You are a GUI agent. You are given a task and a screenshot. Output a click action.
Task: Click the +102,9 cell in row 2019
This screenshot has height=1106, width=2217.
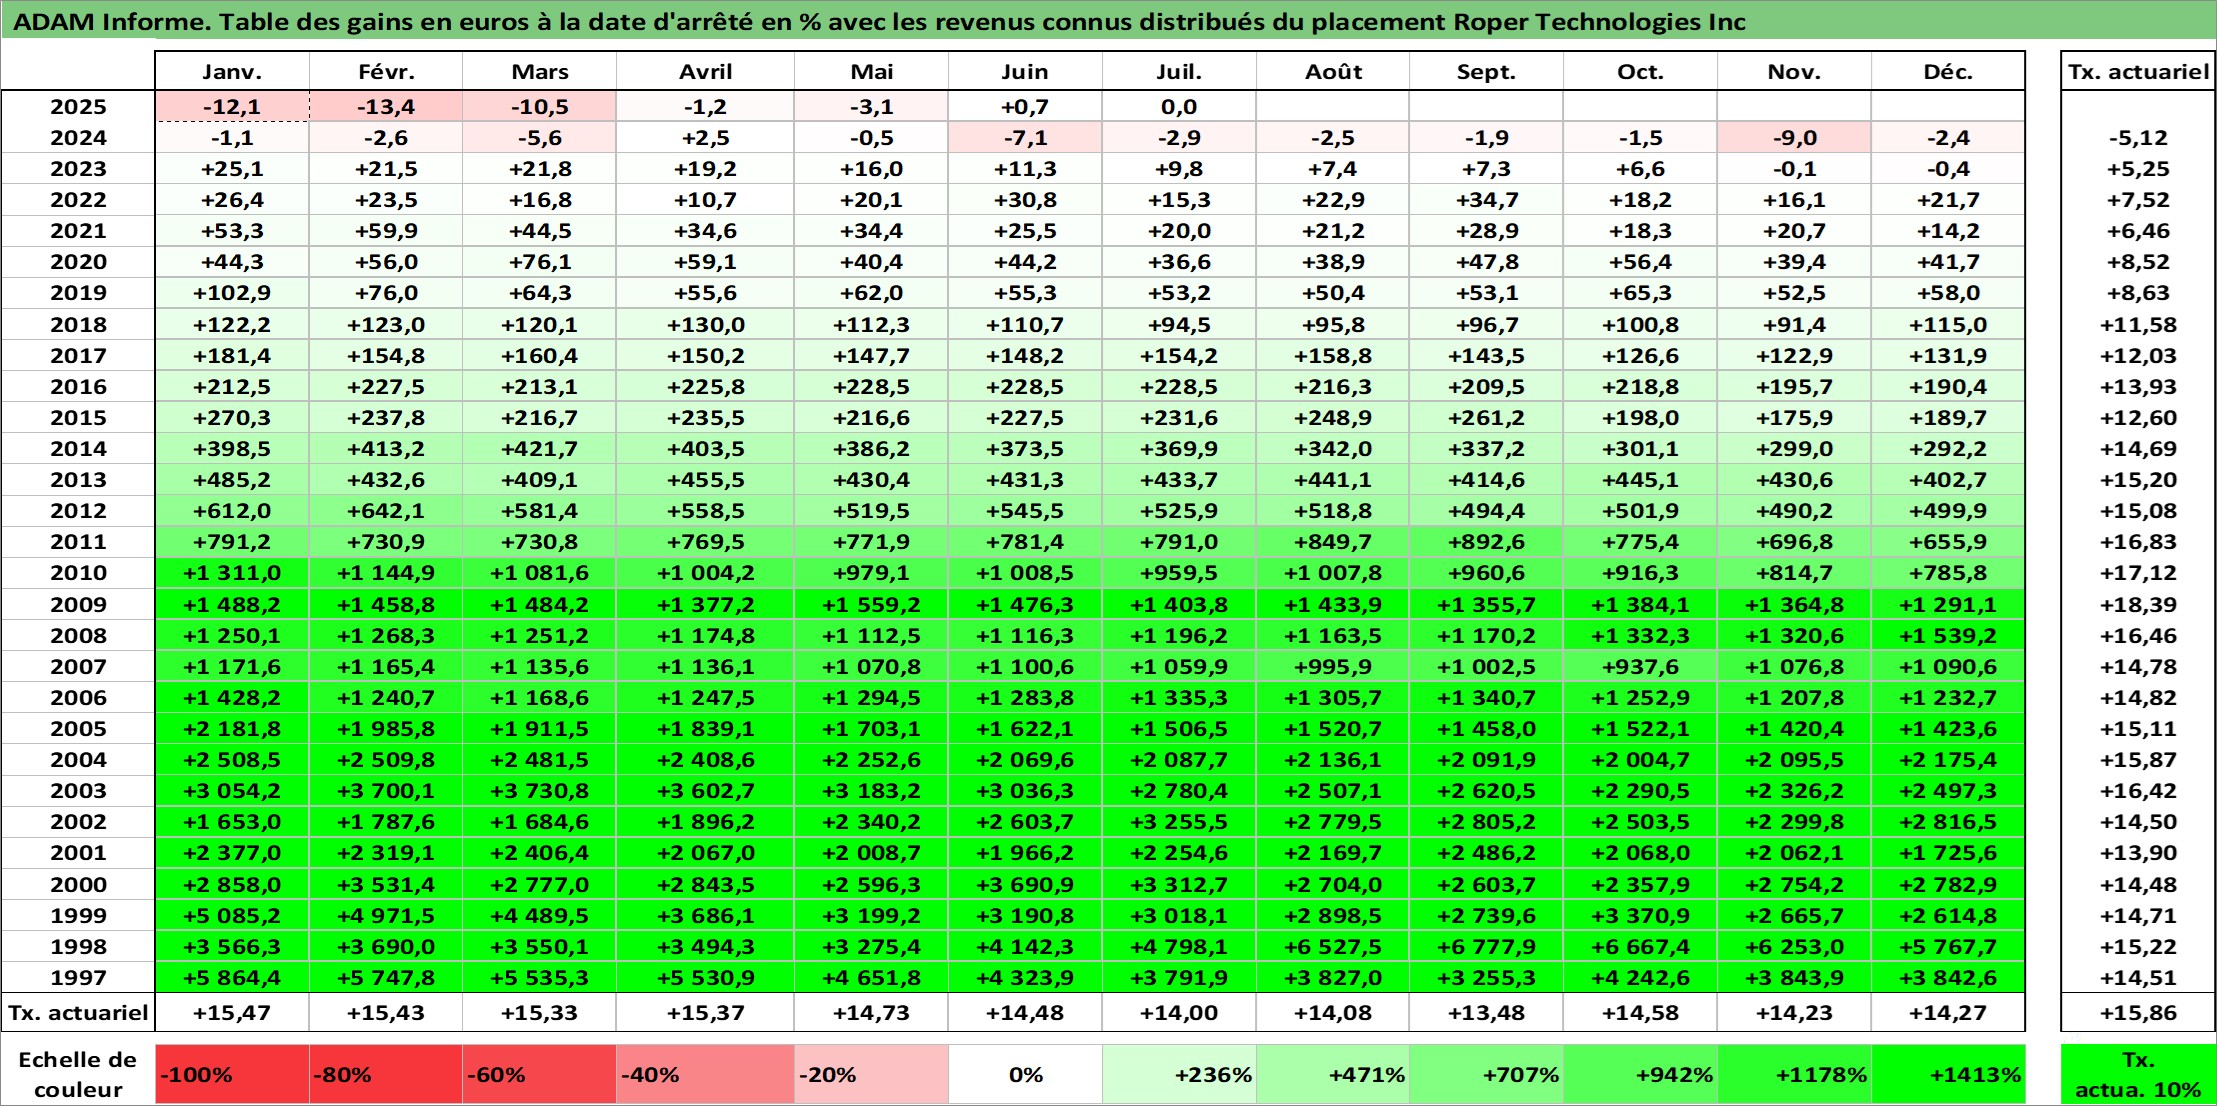(x=232, y=293)
